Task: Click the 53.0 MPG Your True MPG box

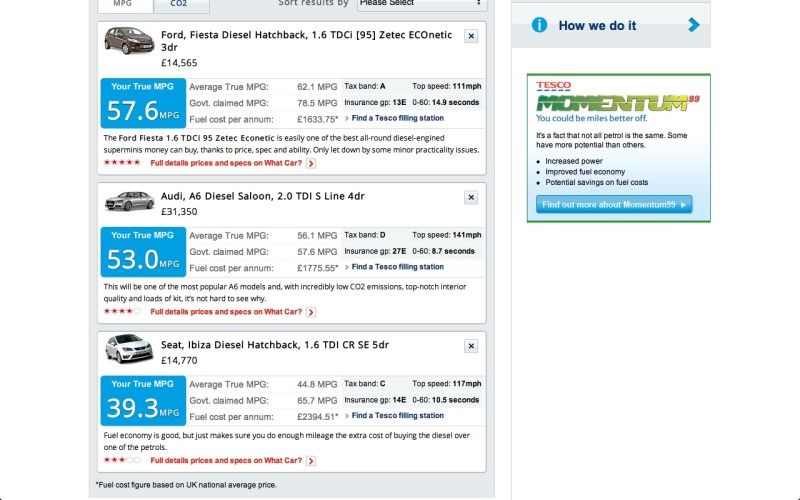Action: point(143,252)
